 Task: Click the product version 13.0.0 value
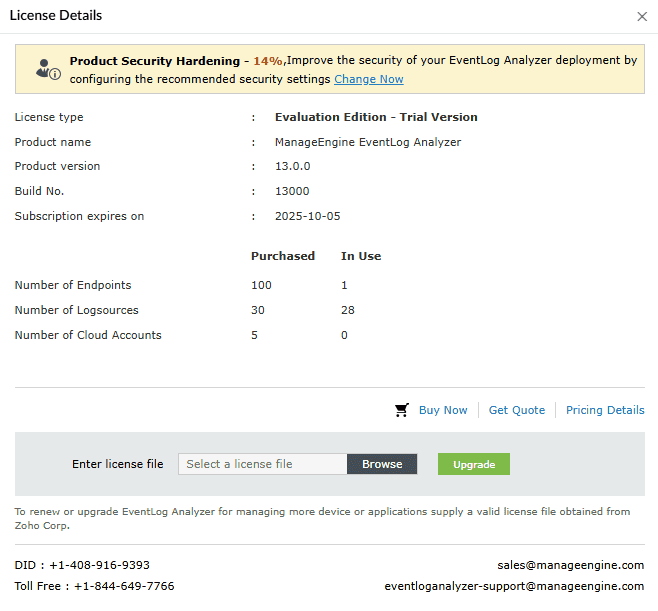coord(292,166)
